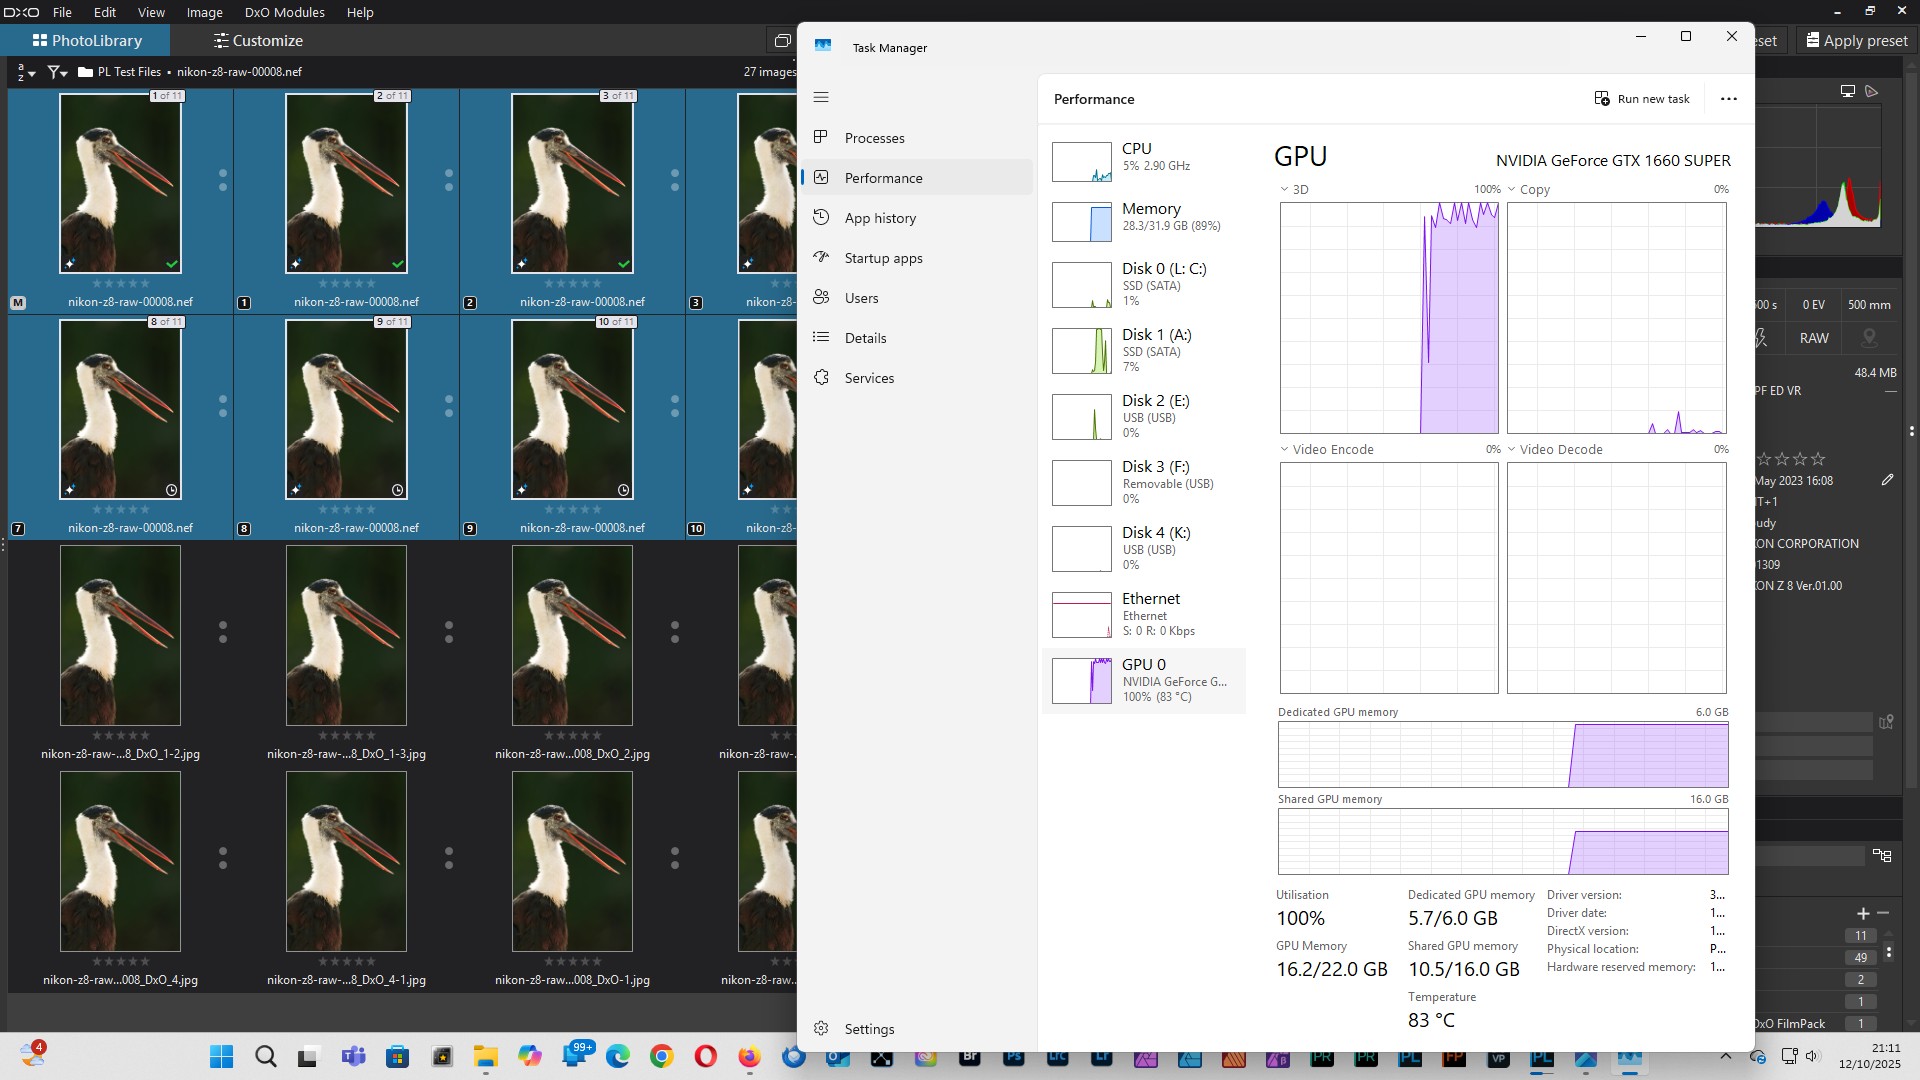Viewport: 1920px width, 1080px height.
Task: Open the Services page
Action: point(868,378)
